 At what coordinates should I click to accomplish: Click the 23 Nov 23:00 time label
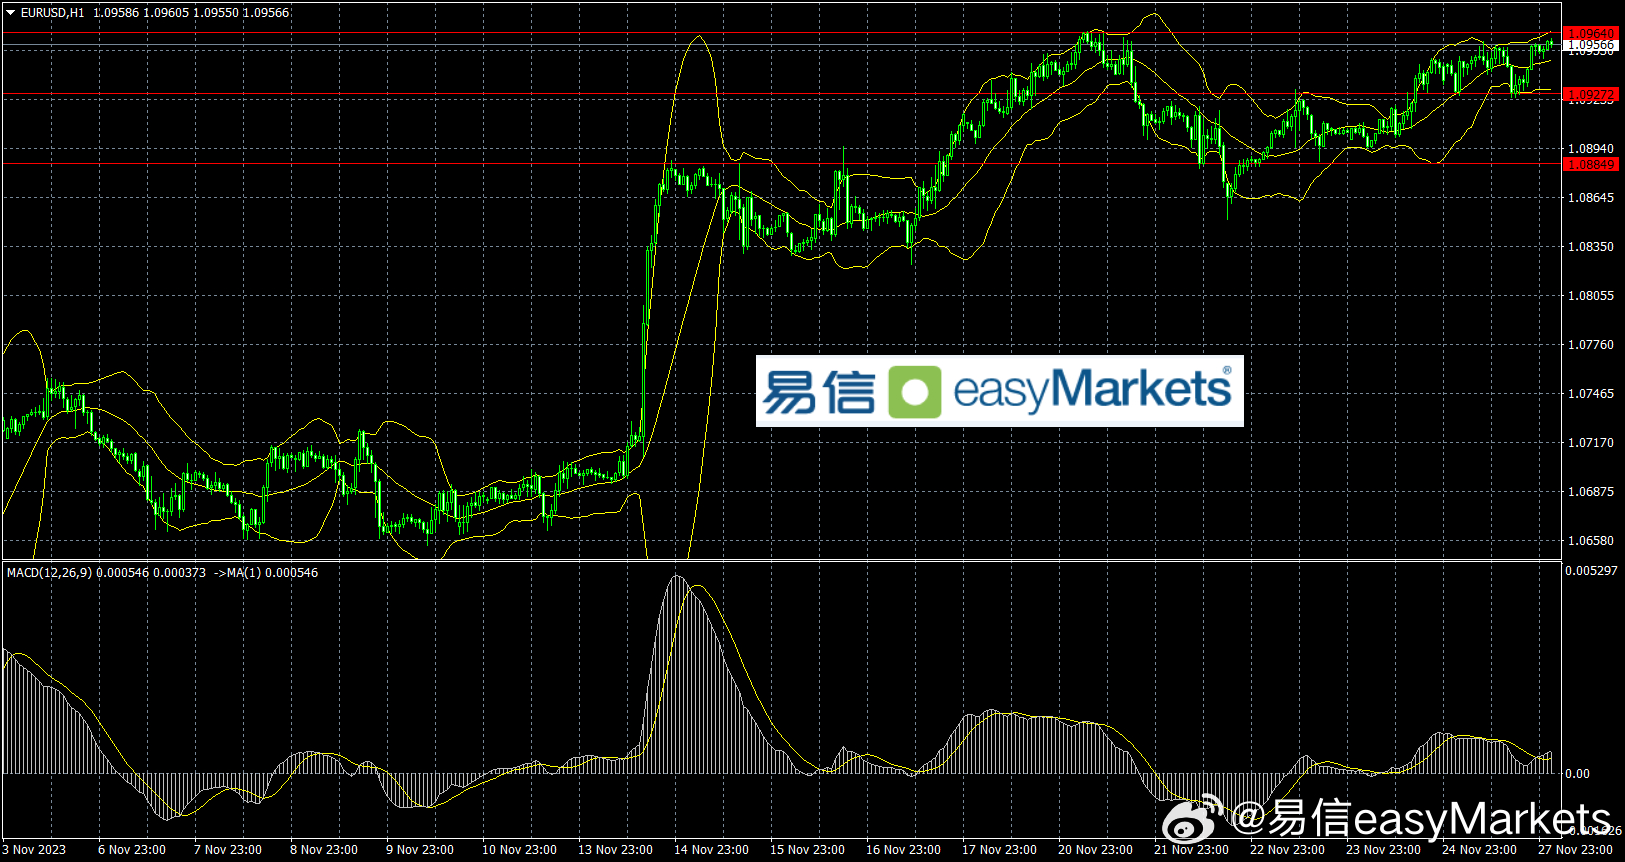(x=1383, y=850)
